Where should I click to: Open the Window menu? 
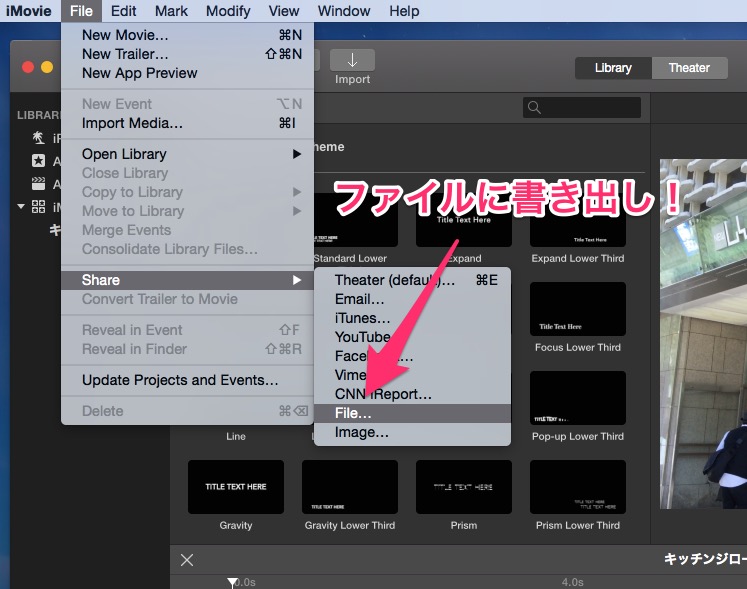tap(343, 10)
